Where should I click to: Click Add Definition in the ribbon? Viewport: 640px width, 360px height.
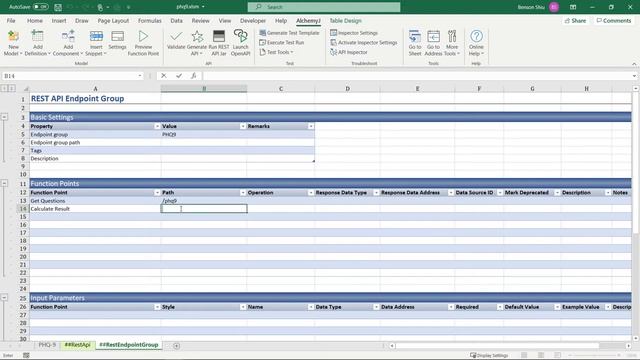pyautogui.click(x=37, y=43)
